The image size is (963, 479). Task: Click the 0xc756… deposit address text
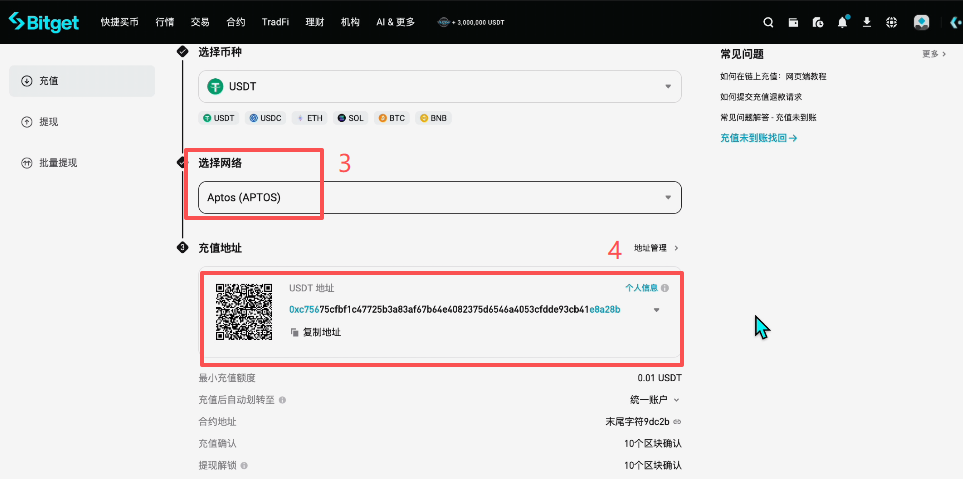pyautogui.click(x=454, y=310)
